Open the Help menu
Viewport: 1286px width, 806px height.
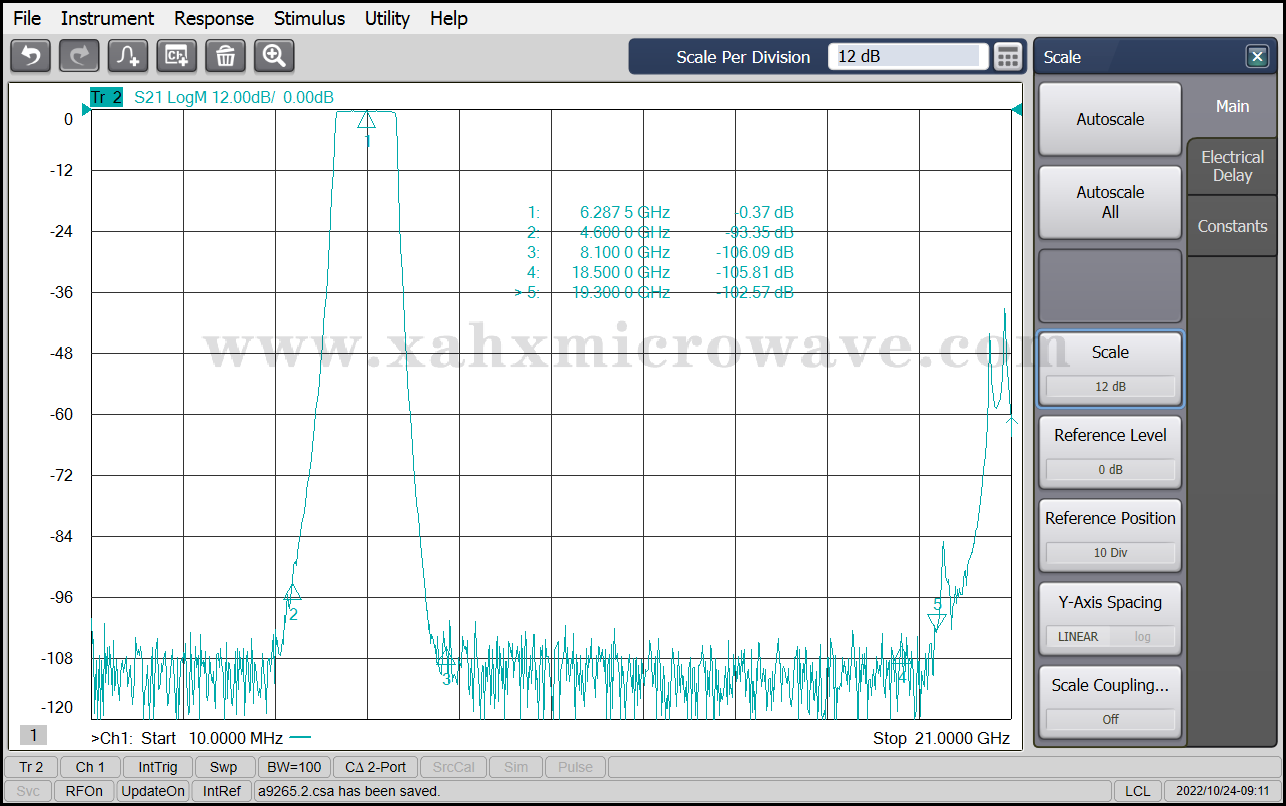click(449, 18)
